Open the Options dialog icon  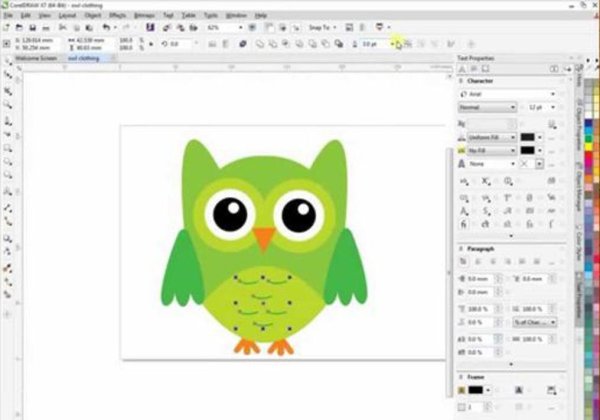click(x=349, y=28)
